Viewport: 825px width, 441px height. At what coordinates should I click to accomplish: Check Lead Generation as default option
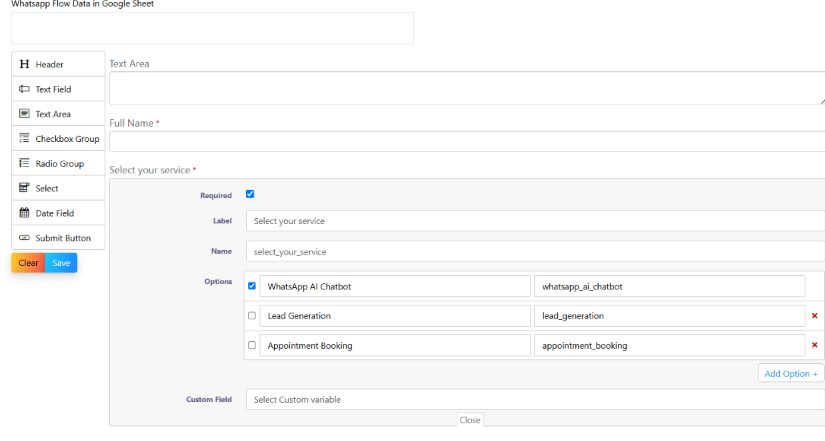(x=252, y=316)
